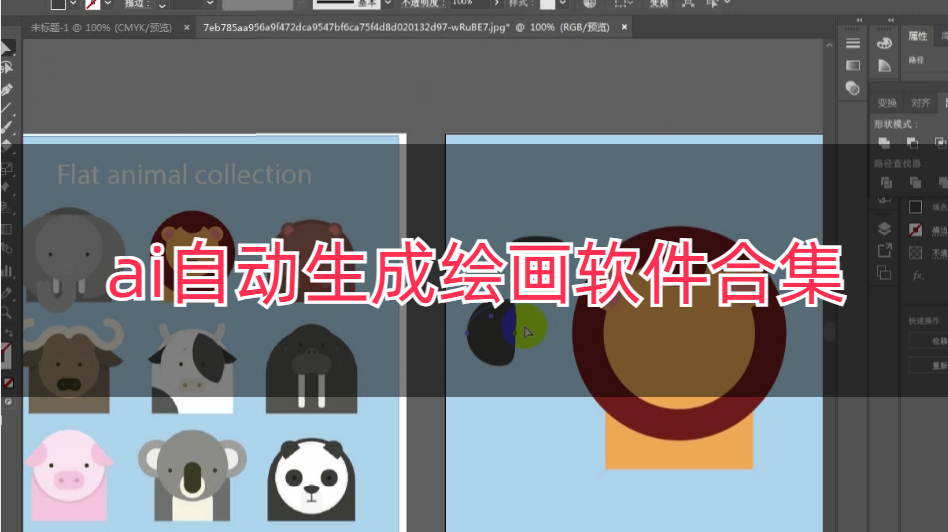Click the walrus in reference image
The width and height of the screenshot is (948, 532).
click(x=311, y=369)
